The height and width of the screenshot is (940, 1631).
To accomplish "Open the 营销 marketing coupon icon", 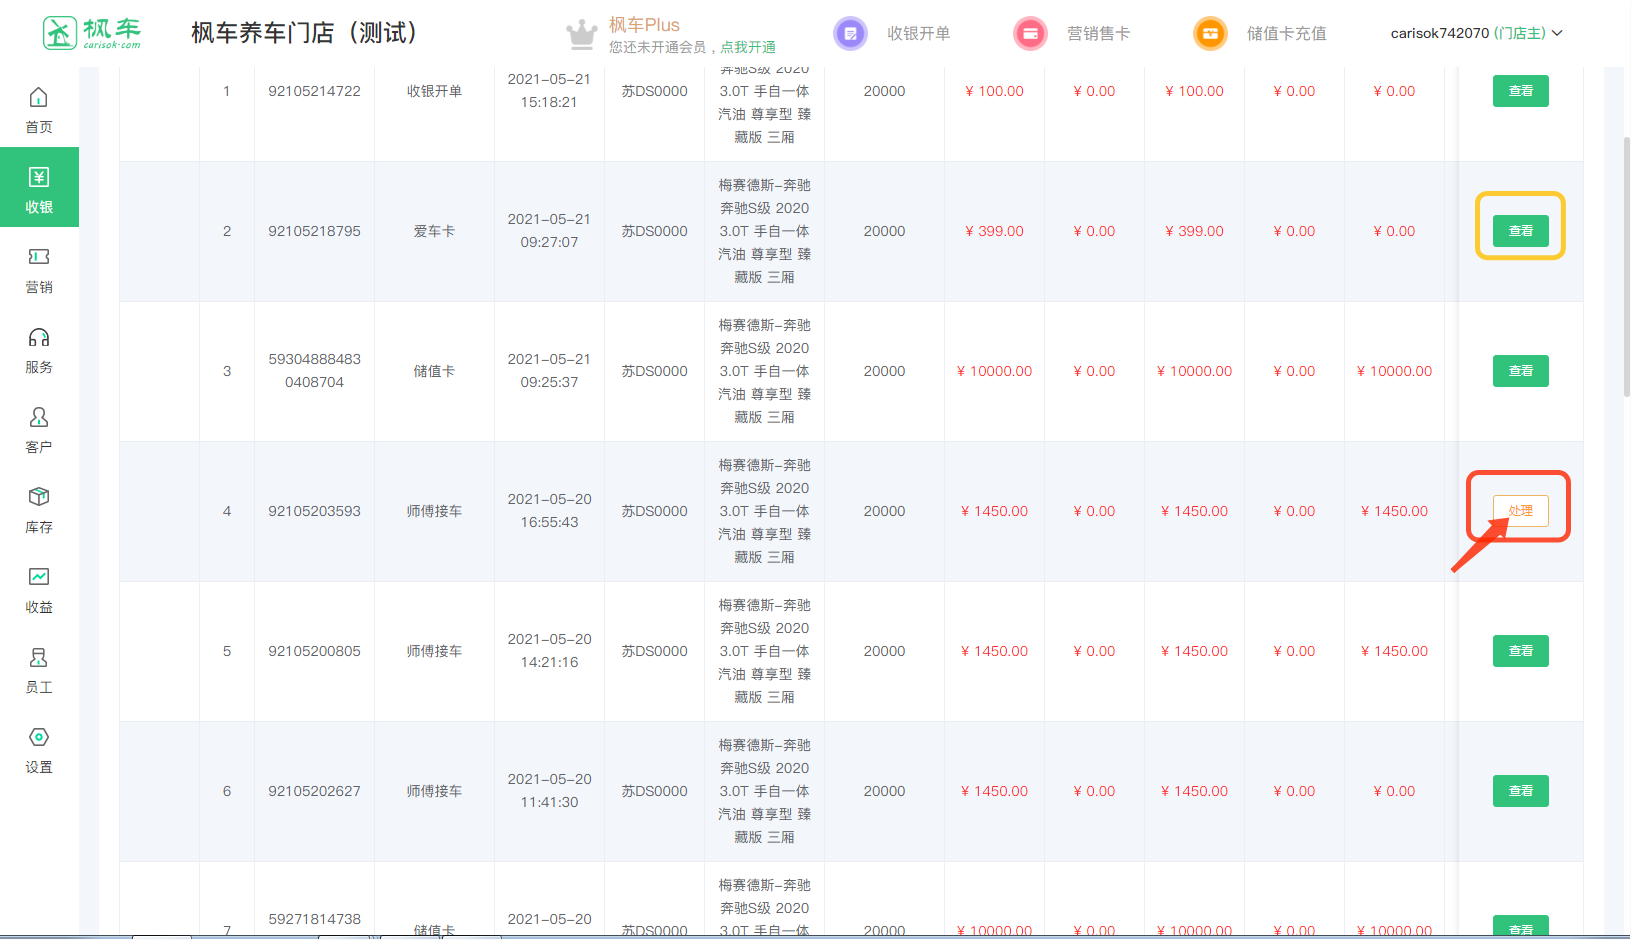I will (39, 258).
